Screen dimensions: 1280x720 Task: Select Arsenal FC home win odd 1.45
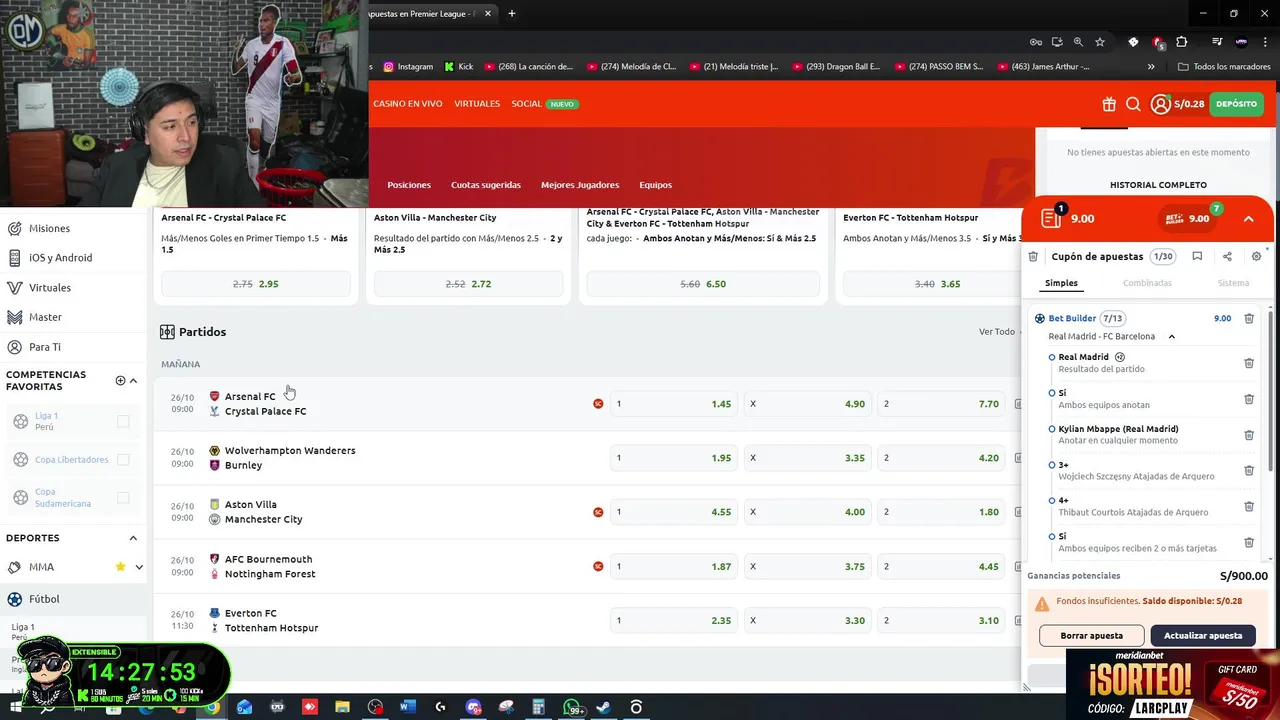(674, 404)
